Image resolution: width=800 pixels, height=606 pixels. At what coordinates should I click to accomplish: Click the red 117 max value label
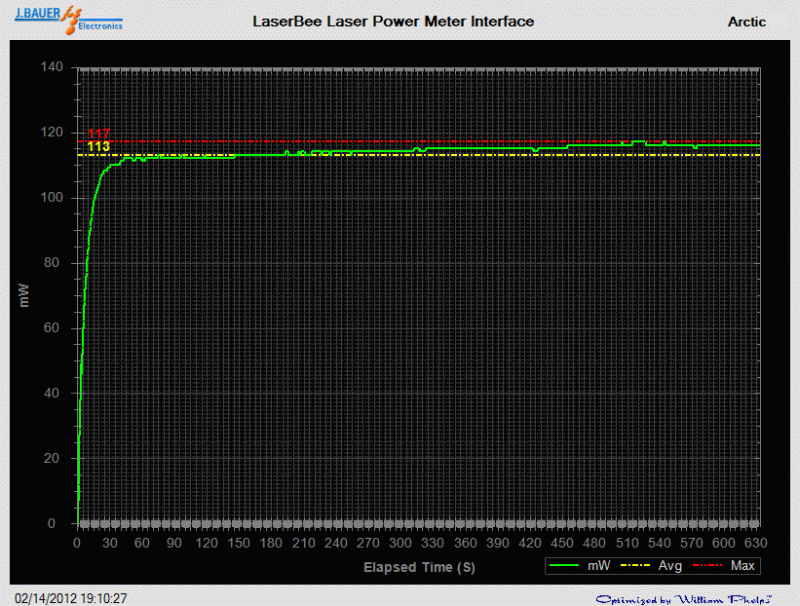[x=98, y=134]
